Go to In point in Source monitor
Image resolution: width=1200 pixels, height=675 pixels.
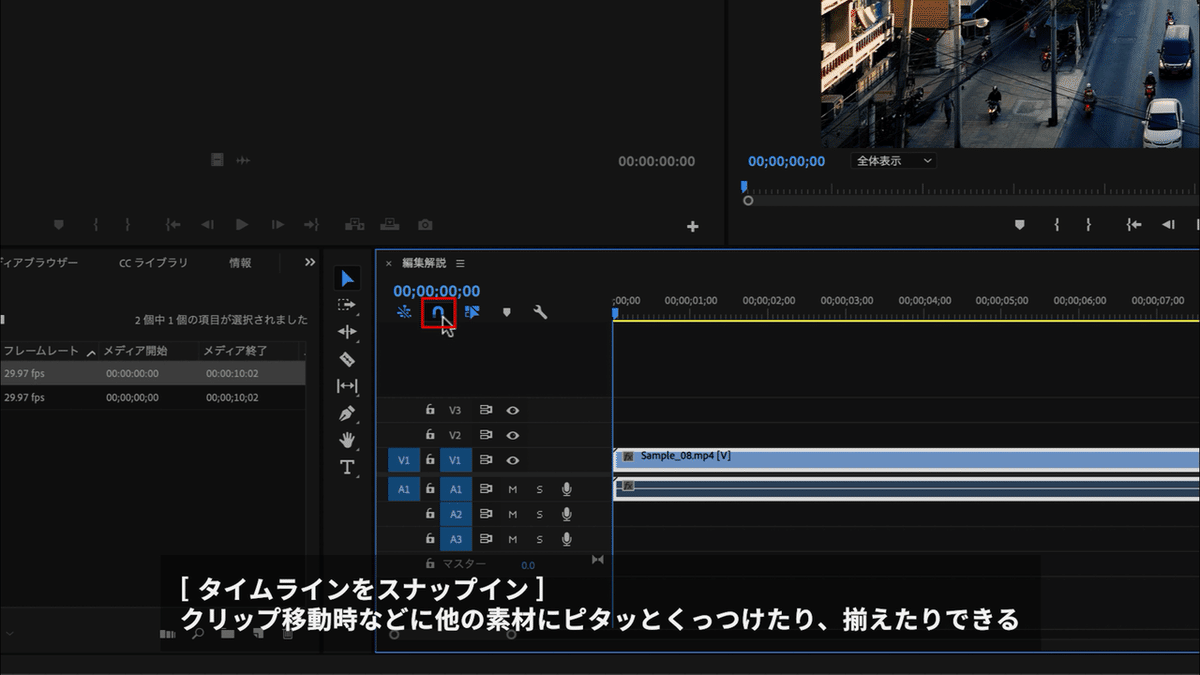pyautogui.click(x=173, y=225)
